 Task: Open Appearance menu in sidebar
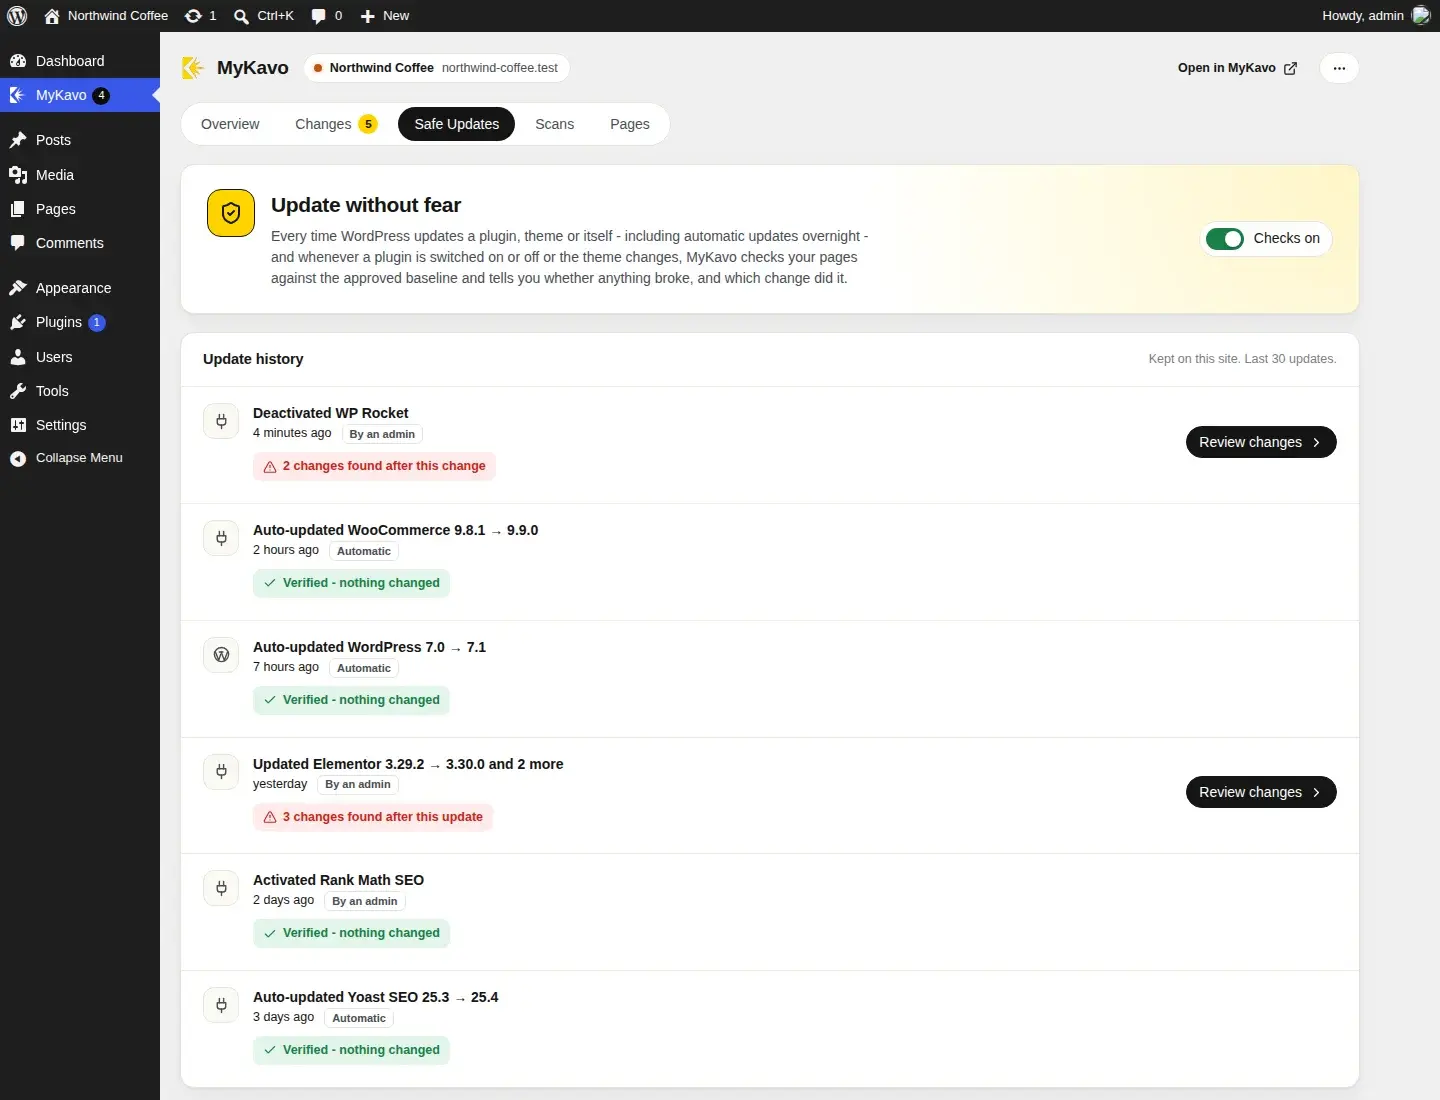coord(80,288)
